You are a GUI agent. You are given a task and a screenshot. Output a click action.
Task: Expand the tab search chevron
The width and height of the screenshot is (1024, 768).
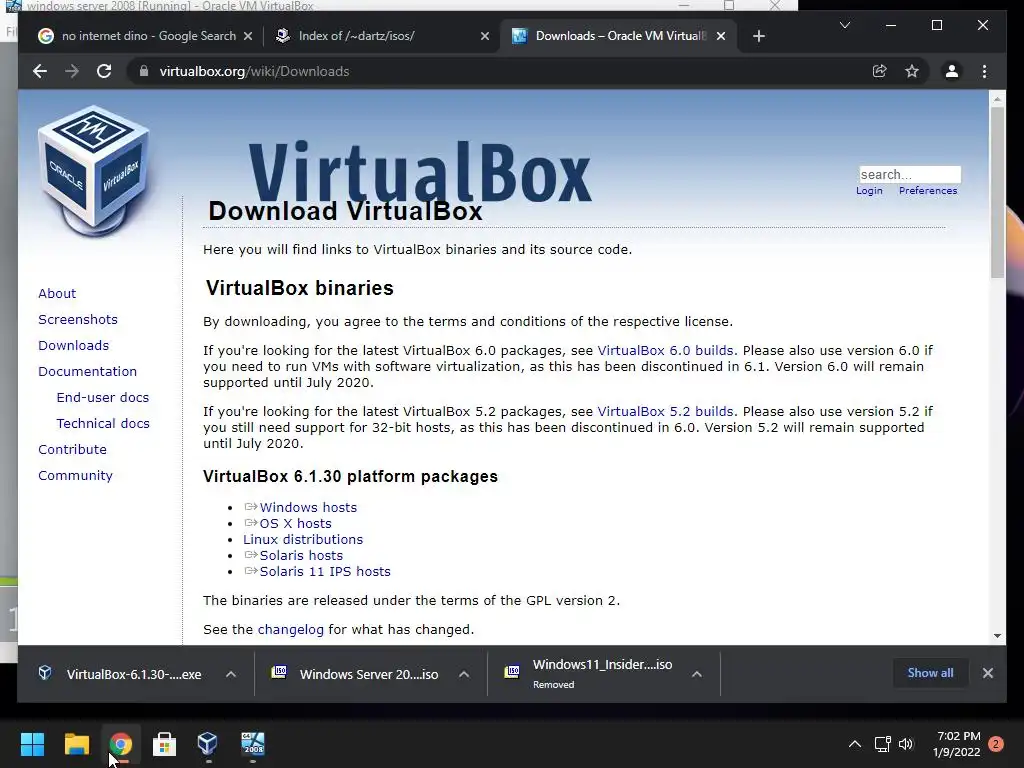pos(844,25)
